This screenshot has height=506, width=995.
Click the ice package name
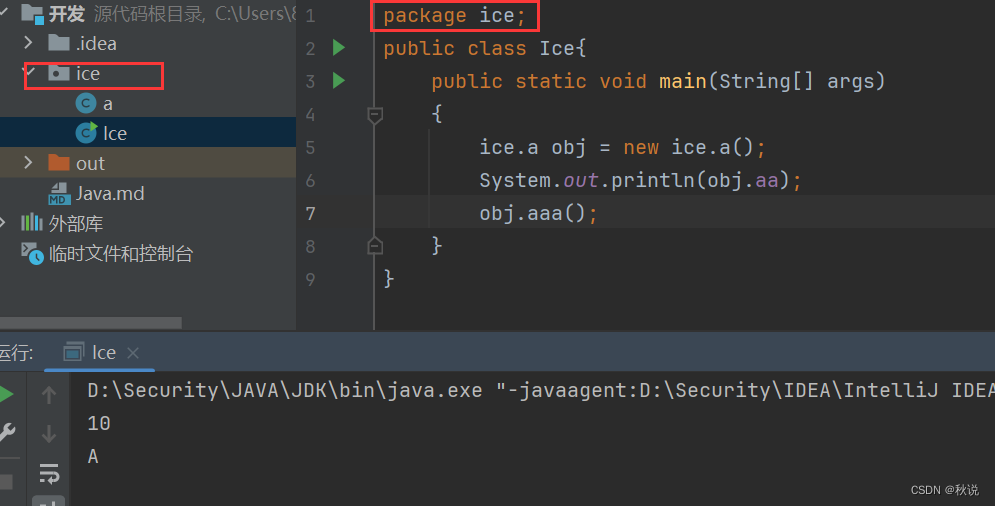tap(88, 74)
